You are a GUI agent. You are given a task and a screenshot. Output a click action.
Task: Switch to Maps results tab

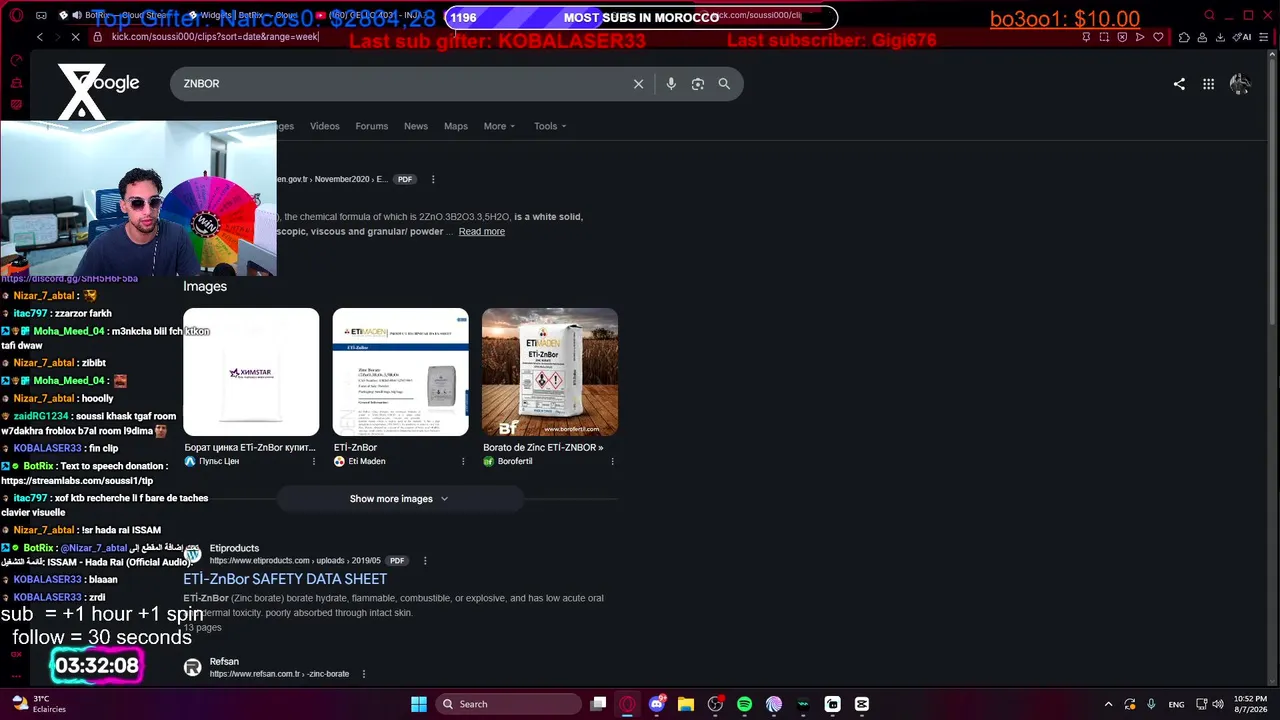click(456, 126)
